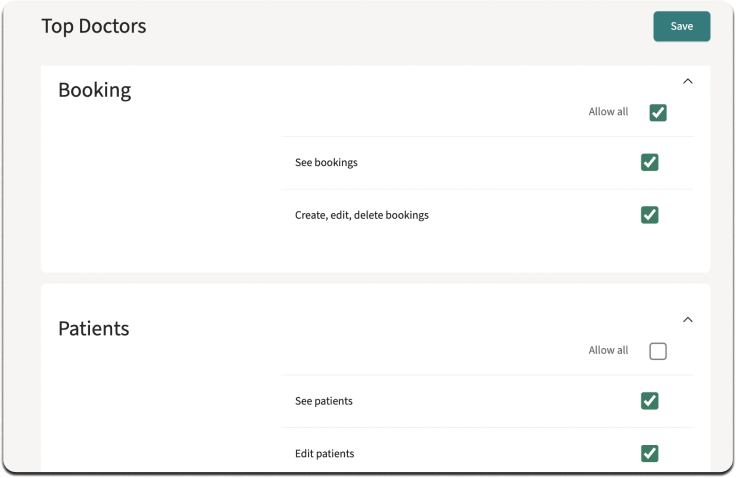
Task: Click the Create, edit, delete bookings label
Action: pyautogui.click(x=362, y=215)
